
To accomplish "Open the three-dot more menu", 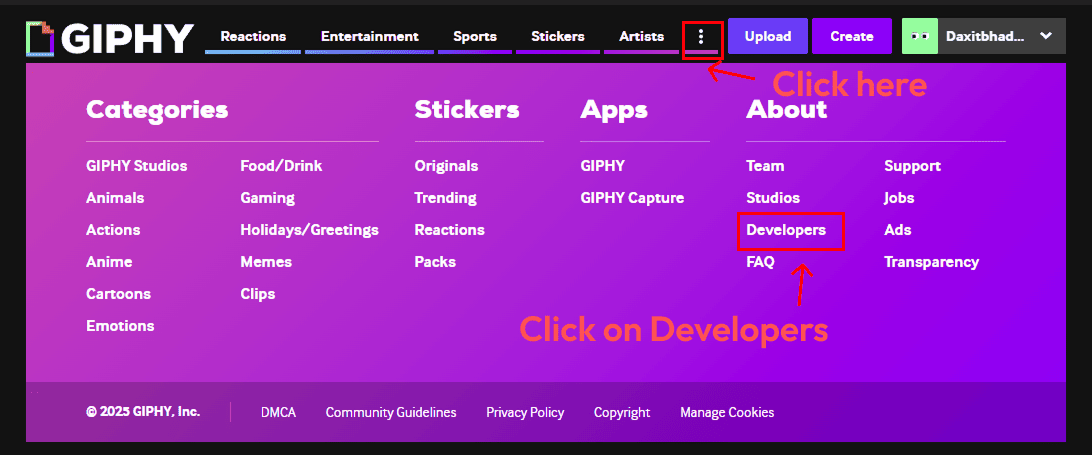I will tap(702, 37).
